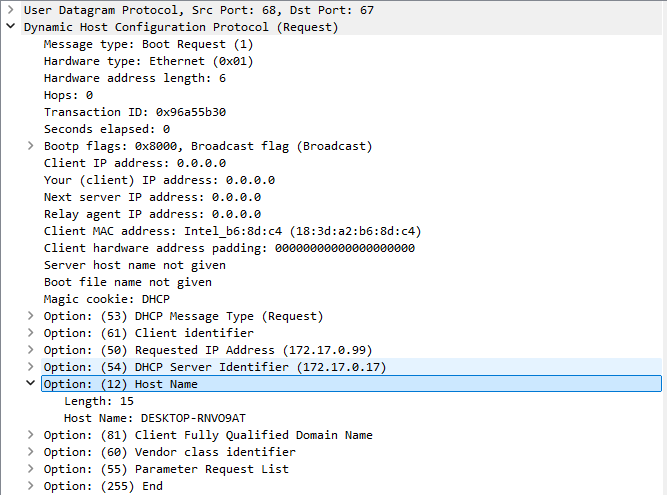This screenshot has width=667, height=495.
Task: Expand Option 81 Client Fully Qualified Domain Name
Action: [31, 435]
